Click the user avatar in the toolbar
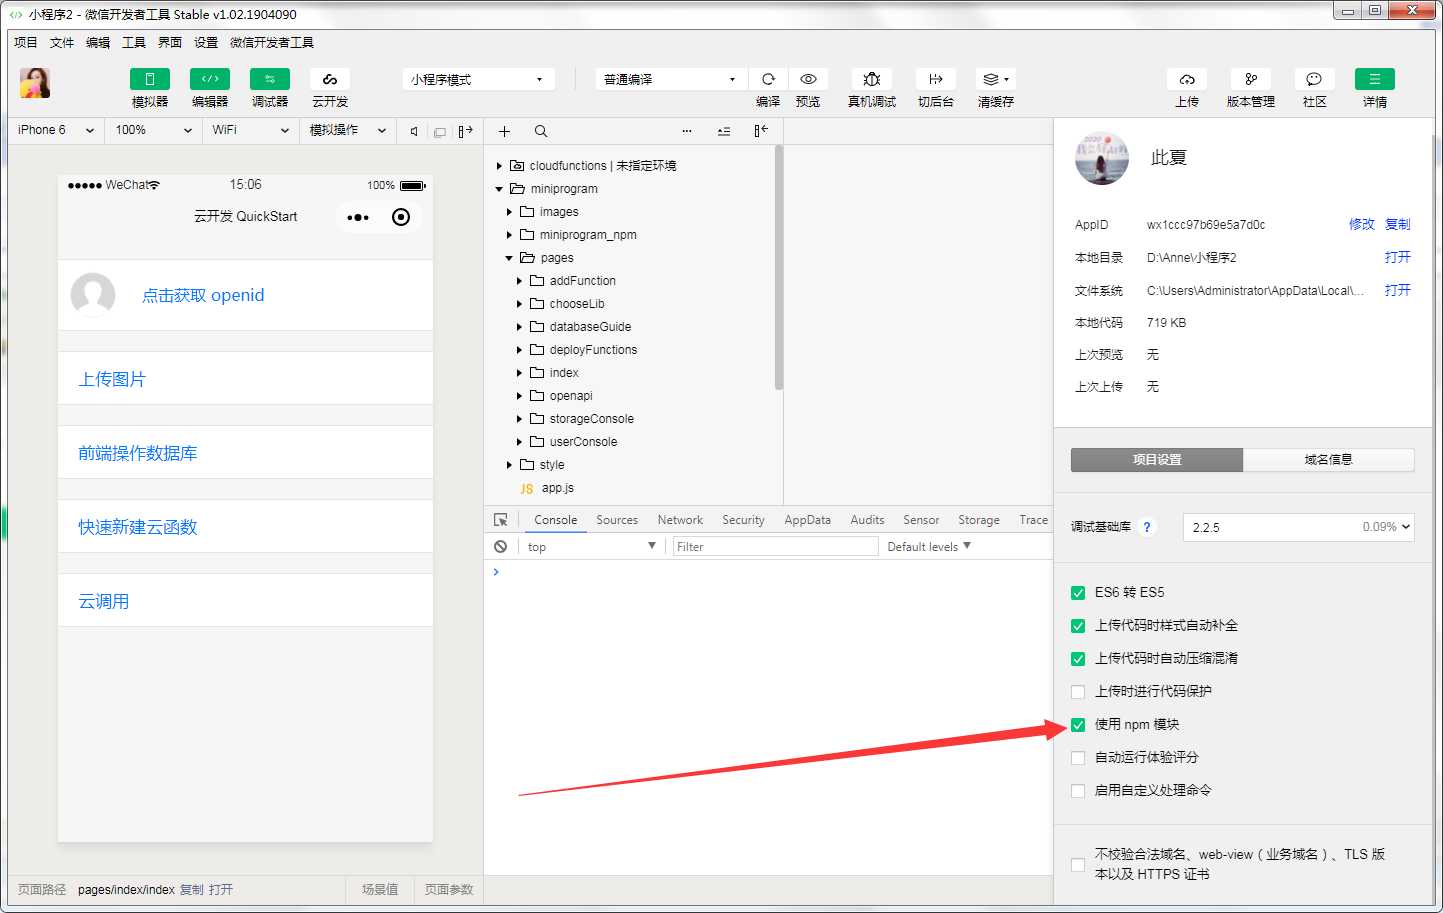The image size is (1443, 913). click(x=35, y=83)
